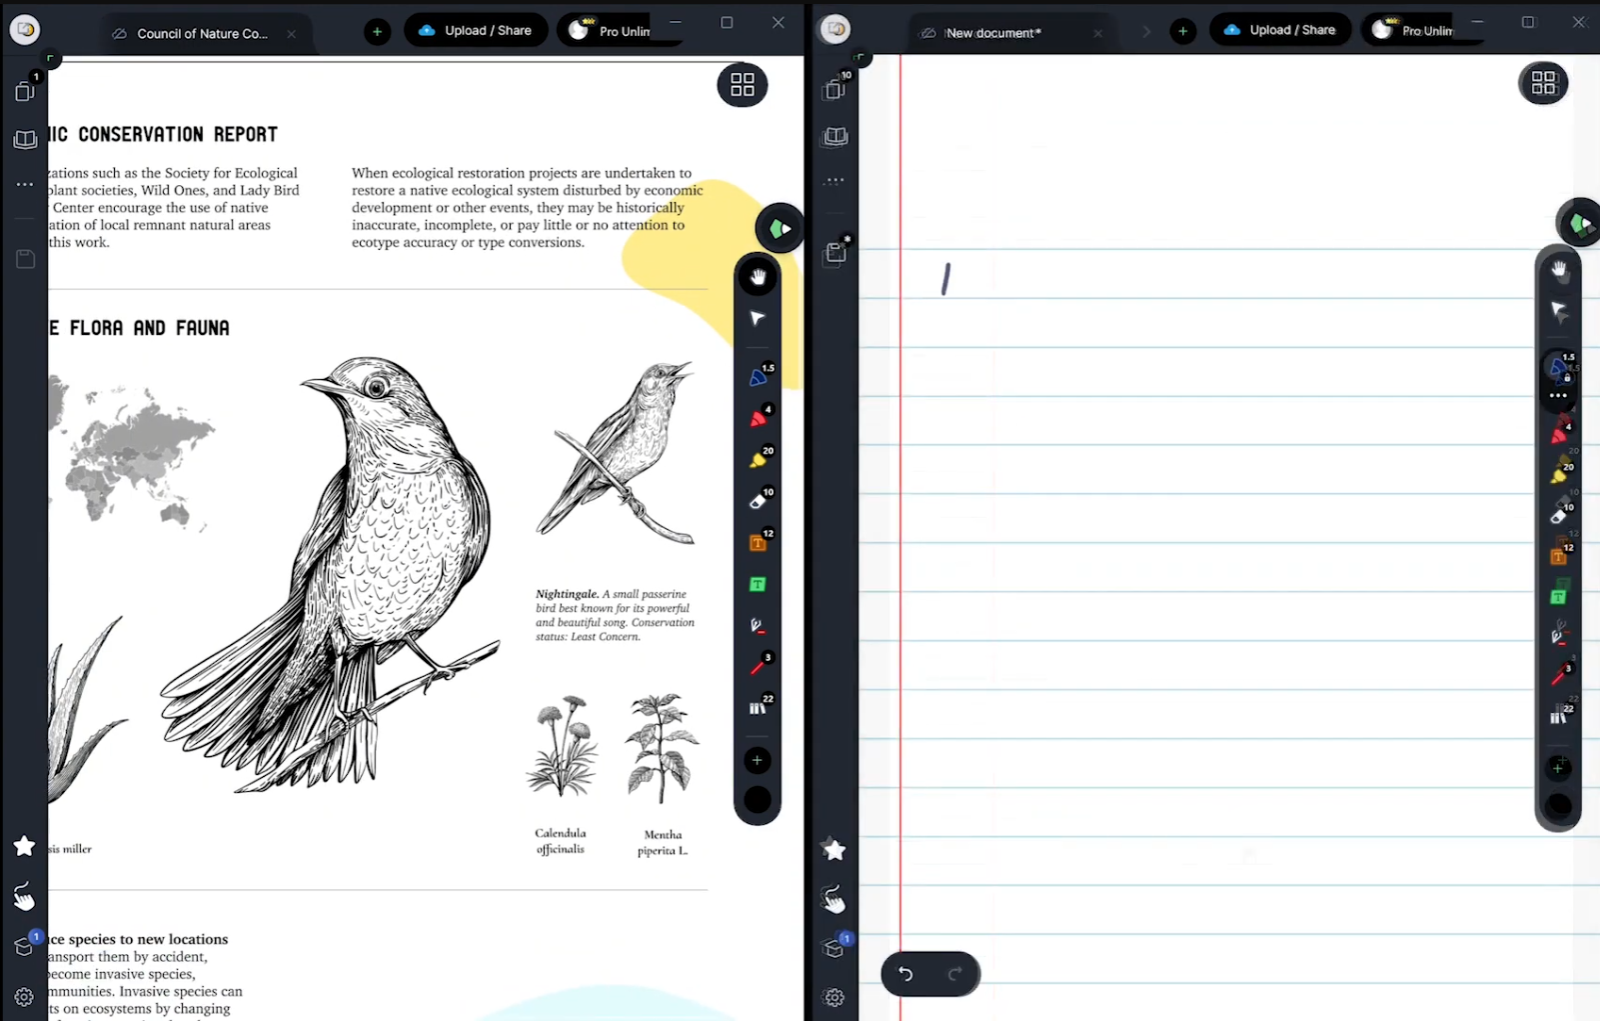
Task: Select measurement tool 22 in right window
Action: (x=1560, y=715)
